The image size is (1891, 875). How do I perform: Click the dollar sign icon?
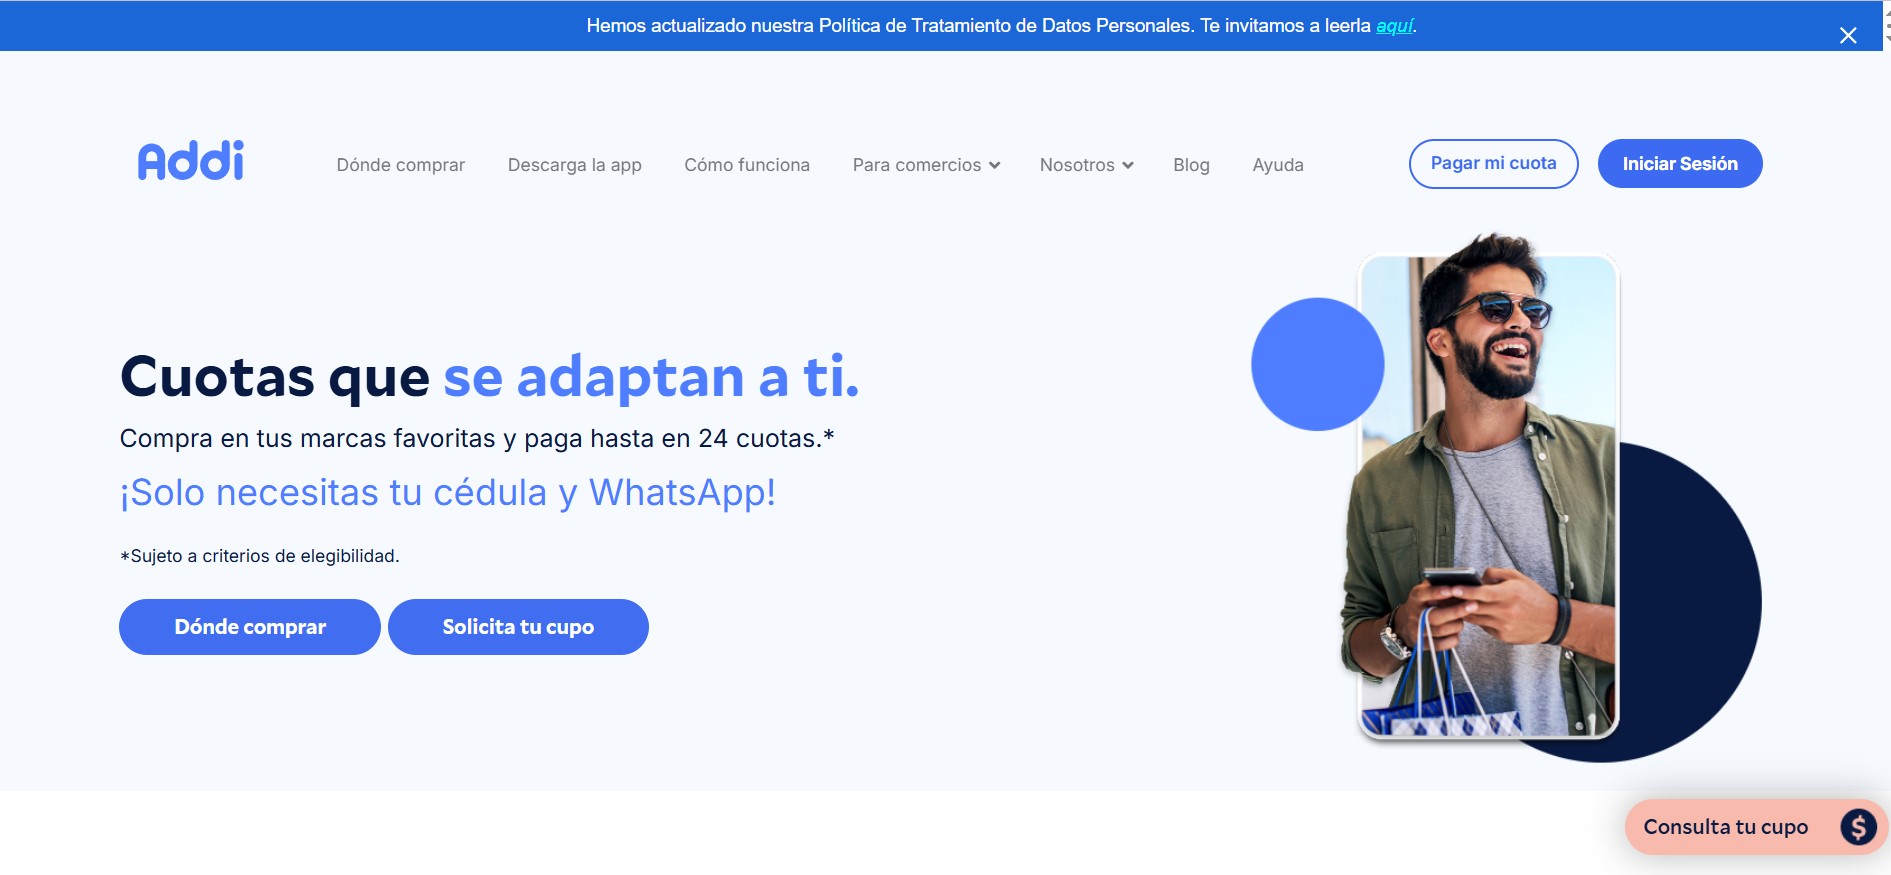tap(1858, 827)
